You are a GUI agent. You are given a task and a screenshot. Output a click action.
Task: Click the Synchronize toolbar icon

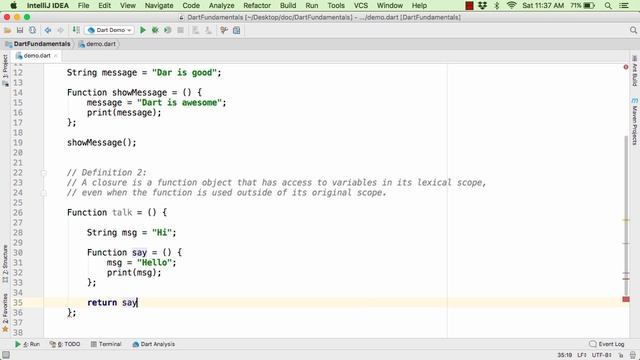click(x=32, y=30)
